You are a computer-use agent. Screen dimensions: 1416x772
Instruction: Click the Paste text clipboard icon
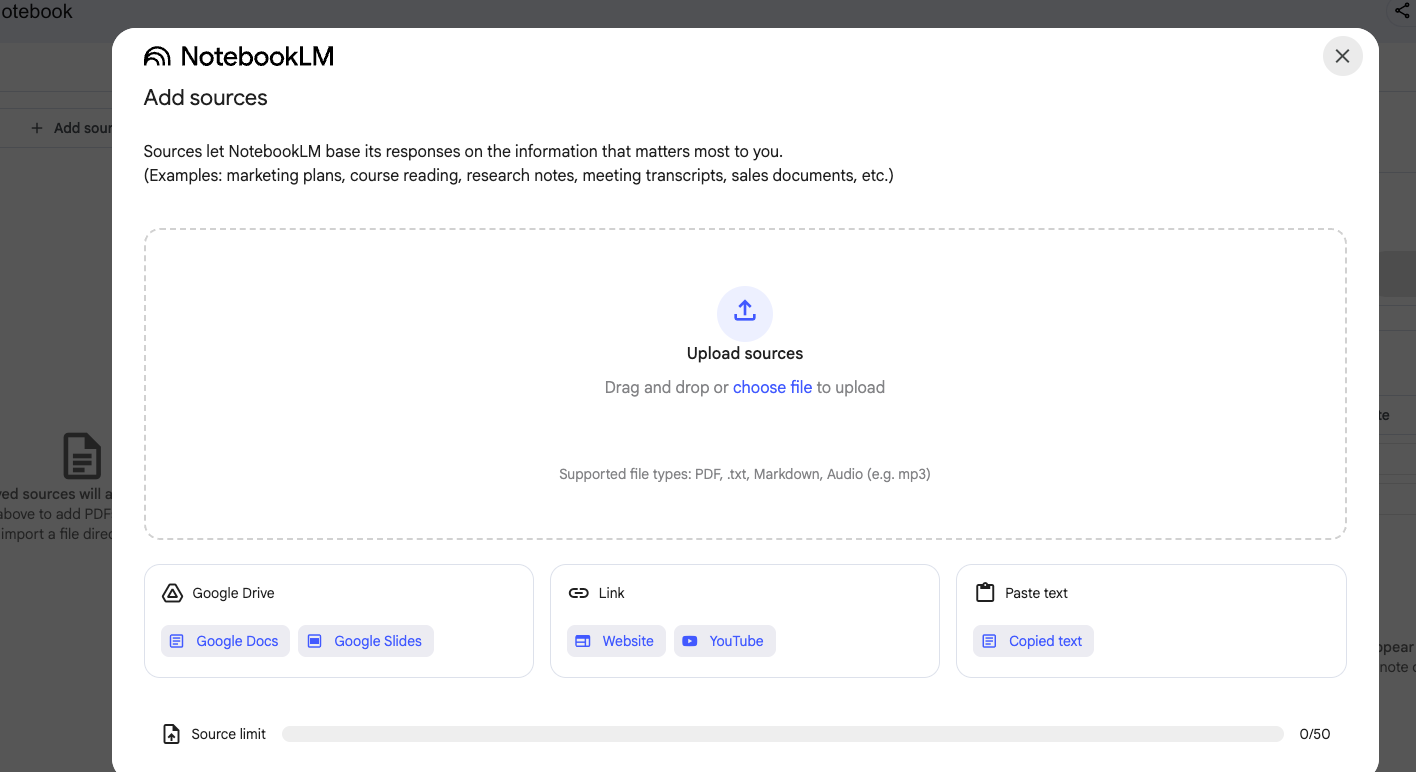985,593
